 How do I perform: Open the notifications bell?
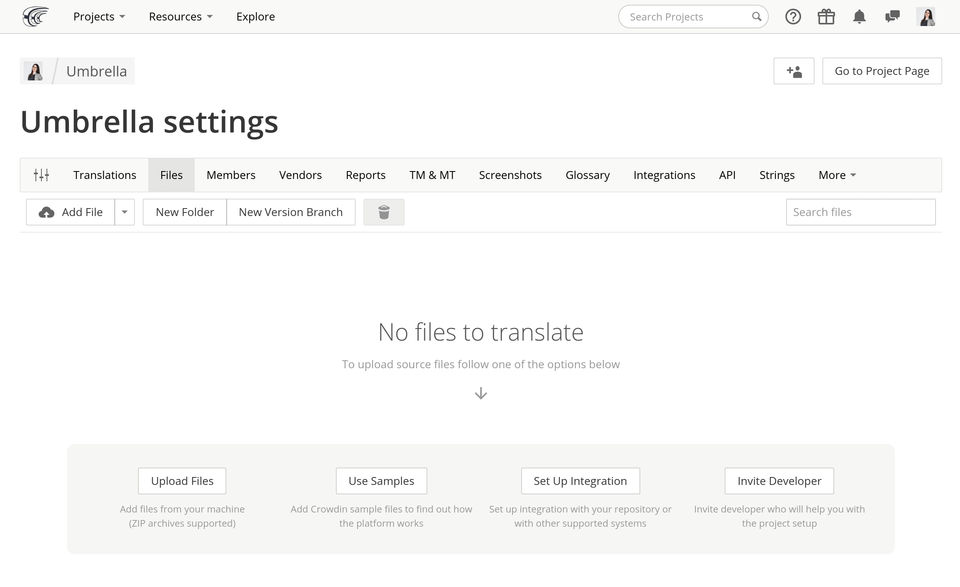coord(859,16)
